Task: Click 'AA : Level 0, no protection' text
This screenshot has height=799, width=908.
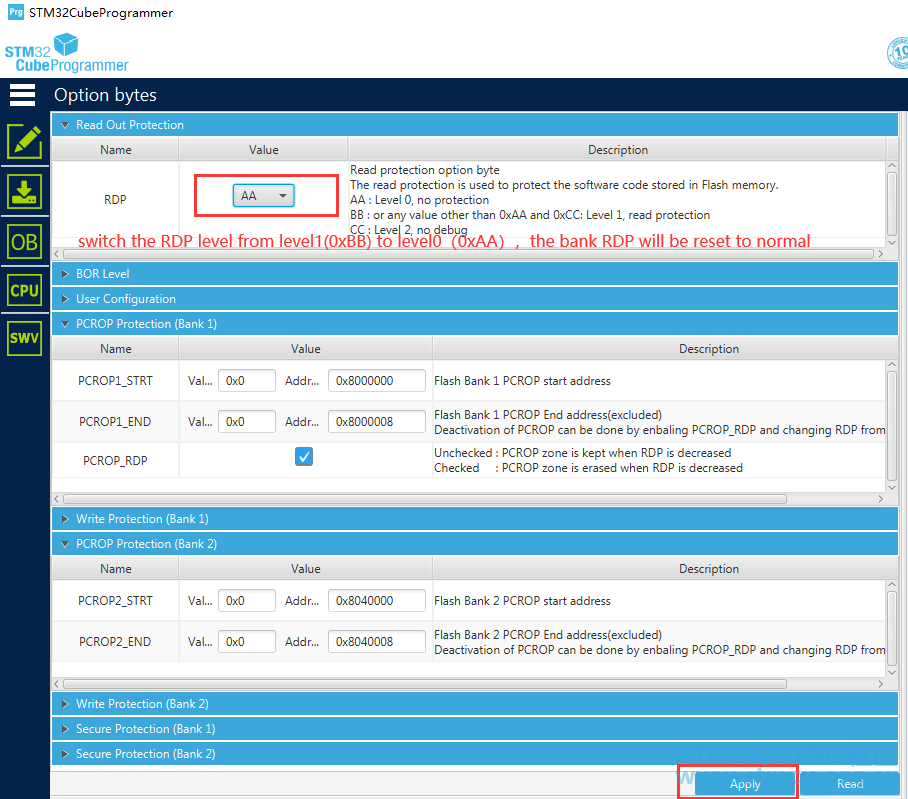Action: pos(419,200)
